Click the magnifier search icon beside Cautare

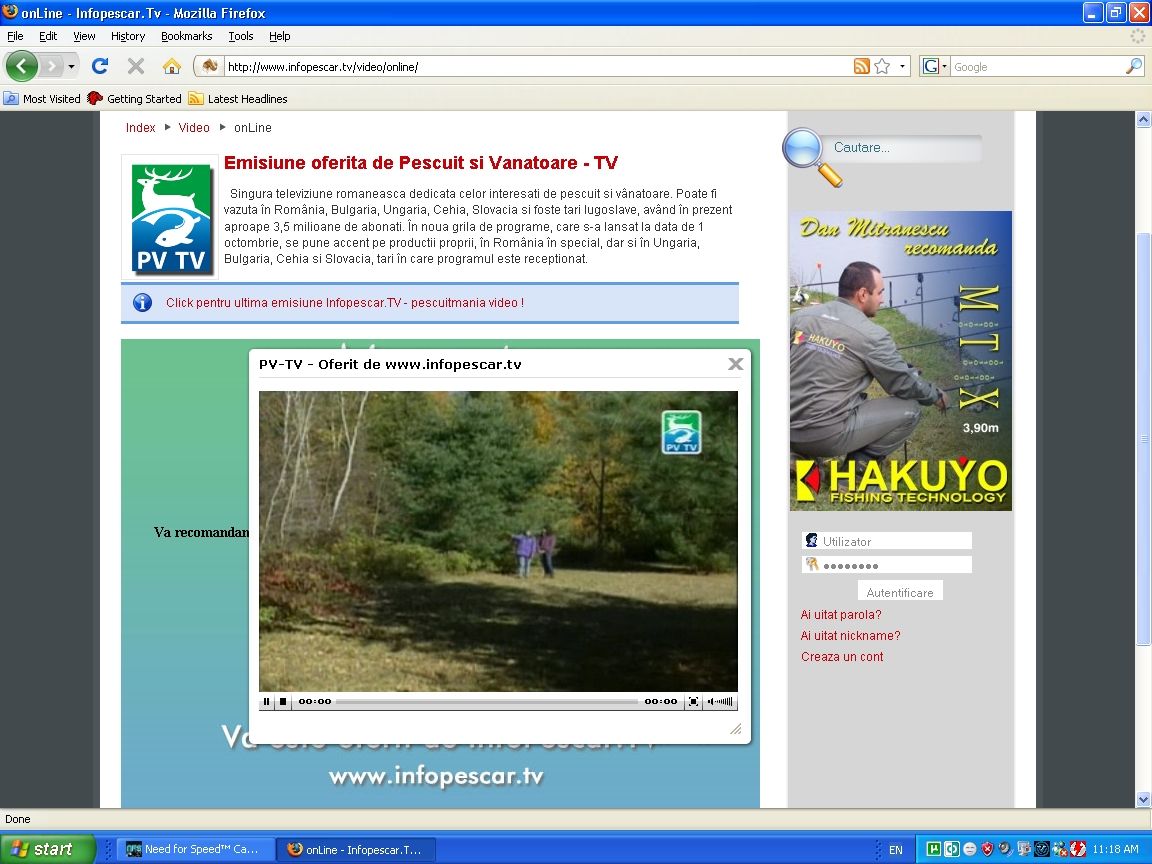(x=810, y=155)
